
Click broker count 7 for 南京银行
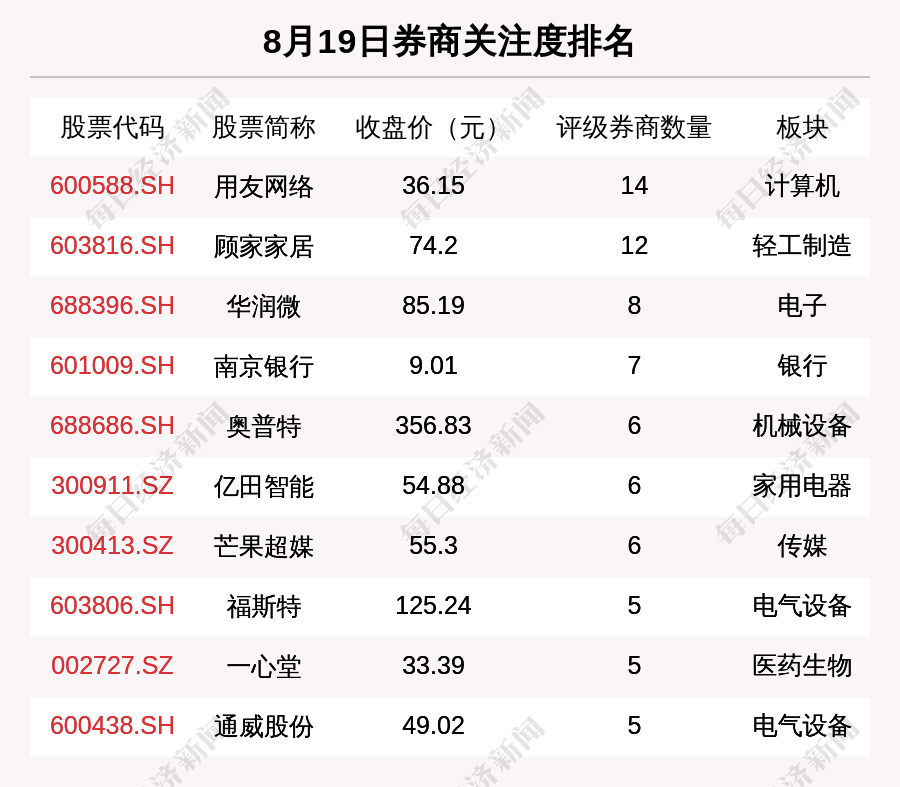coord(634,366)
